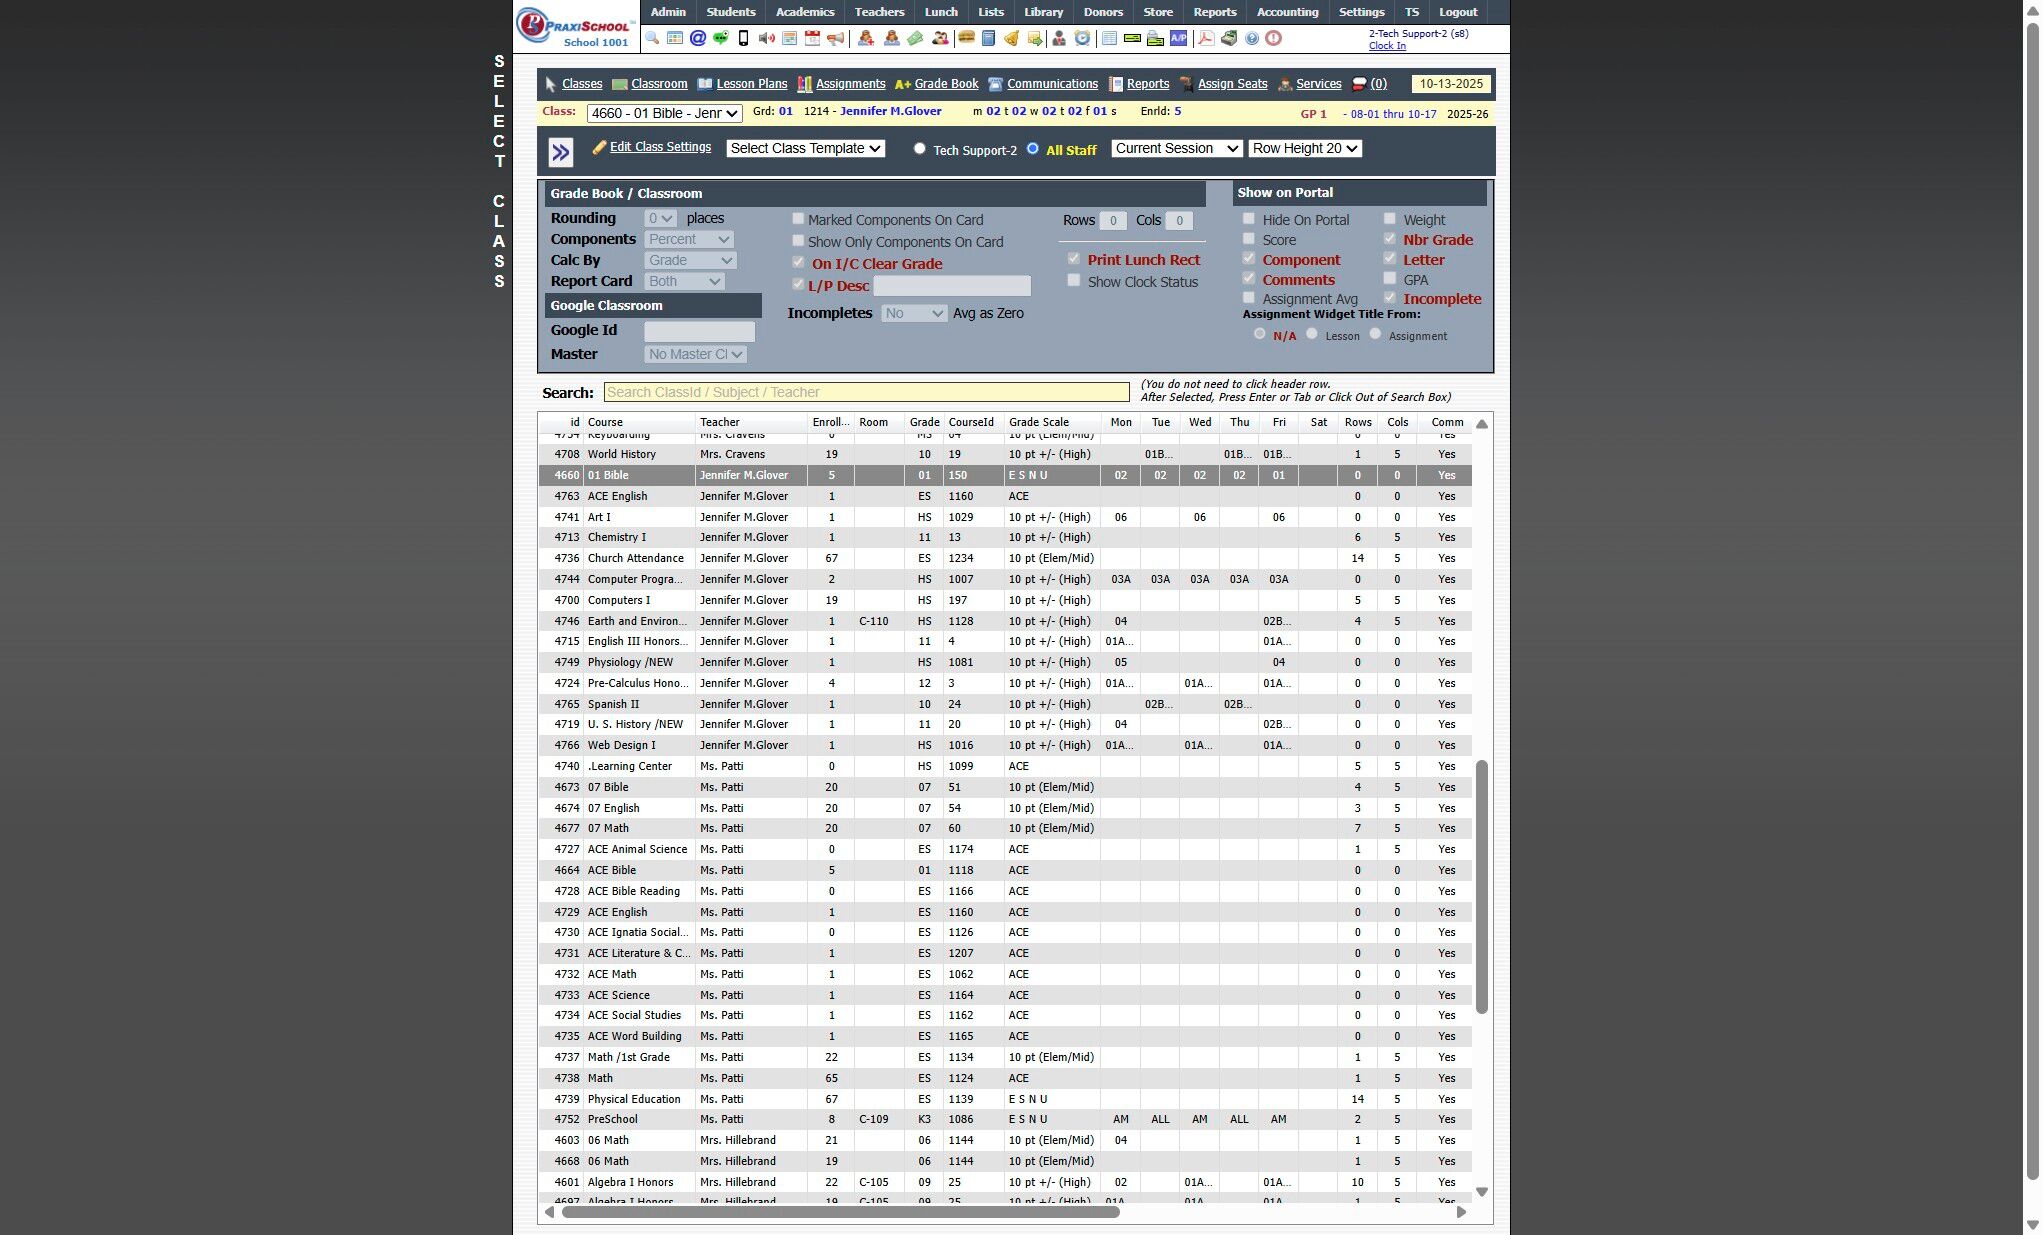2043x1235 pixels.
Task: Select the Tech Support-2 radio button
Action: pyautogui.click(x=919, y=148)
